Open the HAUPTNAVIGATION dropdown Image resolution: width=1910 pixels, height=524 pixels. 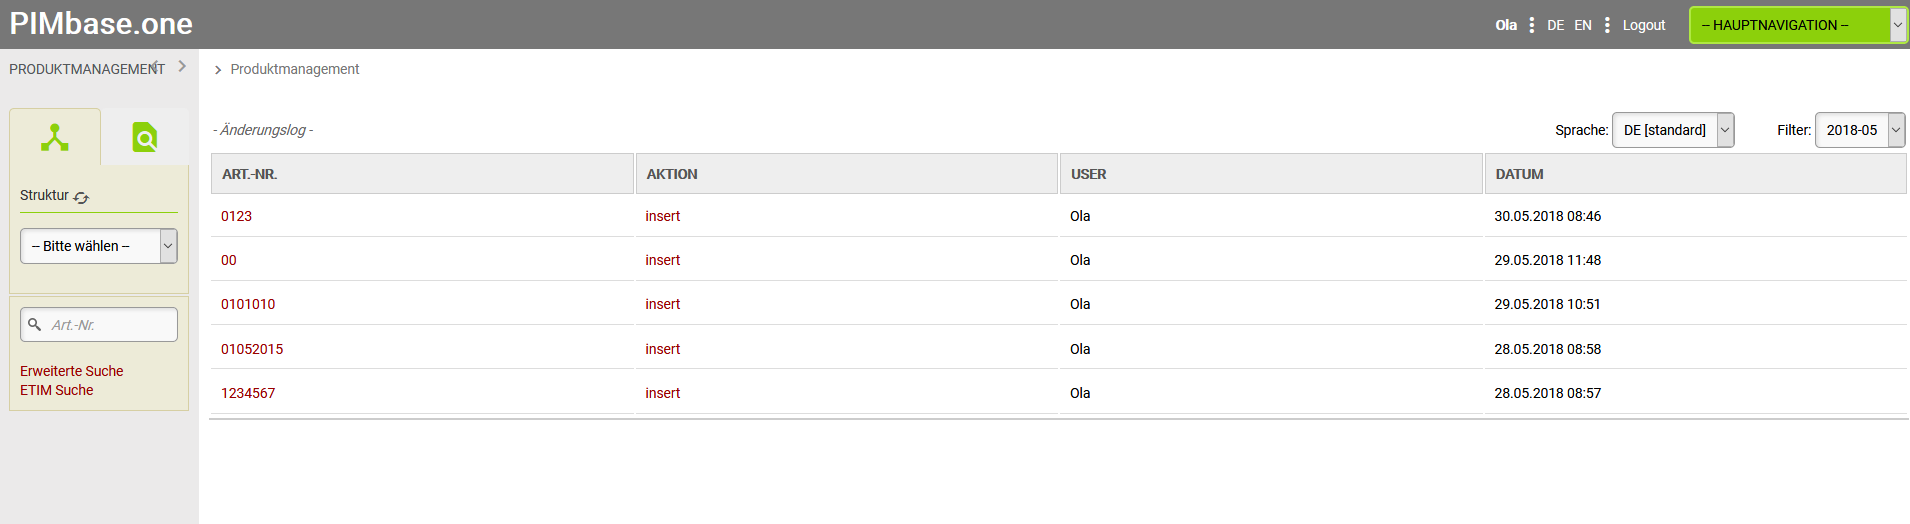[x=1797, y=25]
